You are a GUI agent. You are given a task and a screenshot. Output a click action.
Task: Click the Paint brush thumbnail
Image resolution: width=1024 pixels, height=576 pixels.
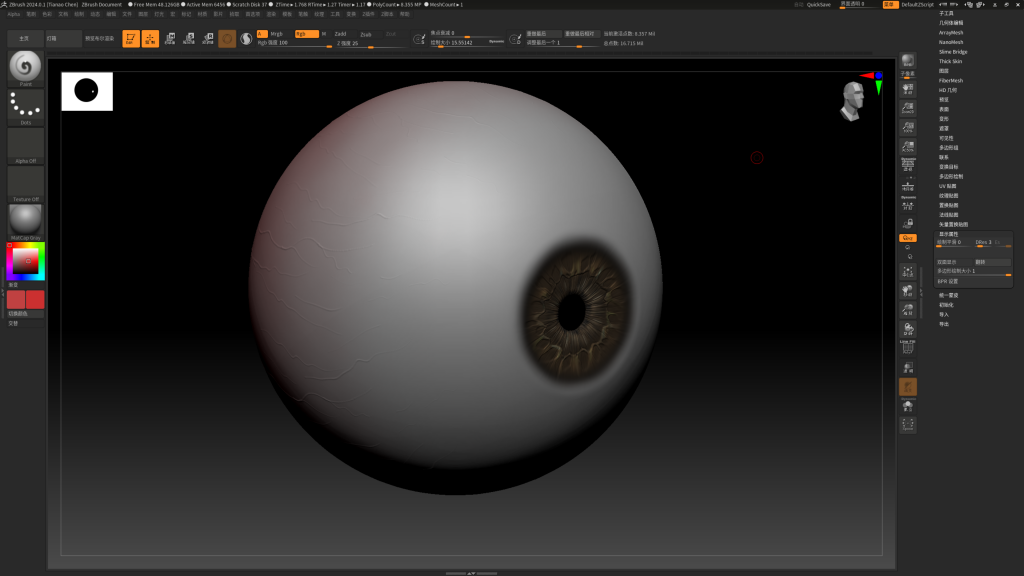[x=25, y=68]
